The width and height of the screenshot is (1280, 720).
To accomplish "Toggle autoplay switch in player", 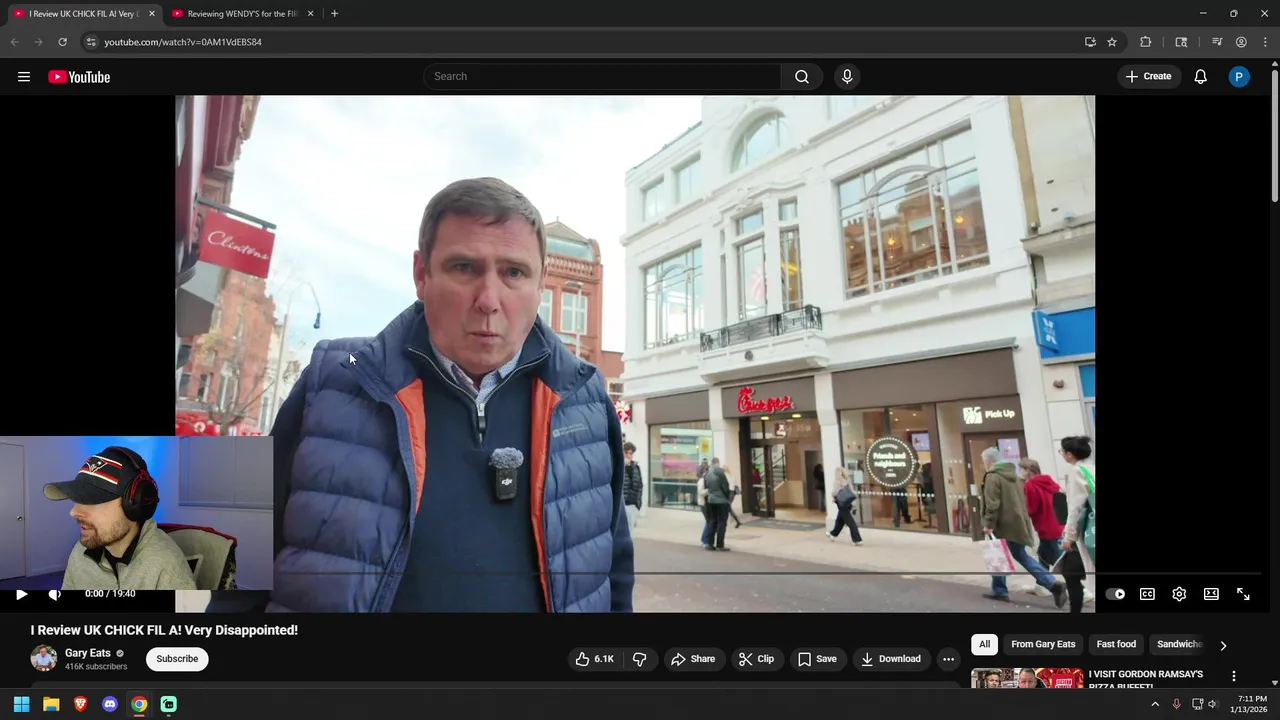I will coord(1116,594).
